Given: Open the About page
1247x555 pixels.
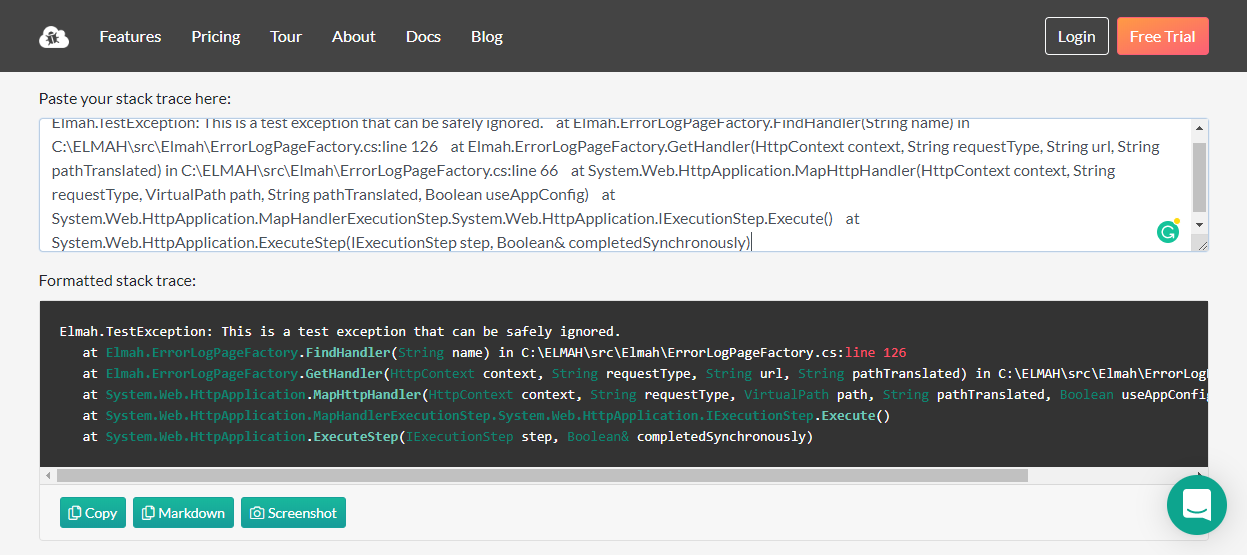Looking at the screenshot, I should tap(354, 36).
